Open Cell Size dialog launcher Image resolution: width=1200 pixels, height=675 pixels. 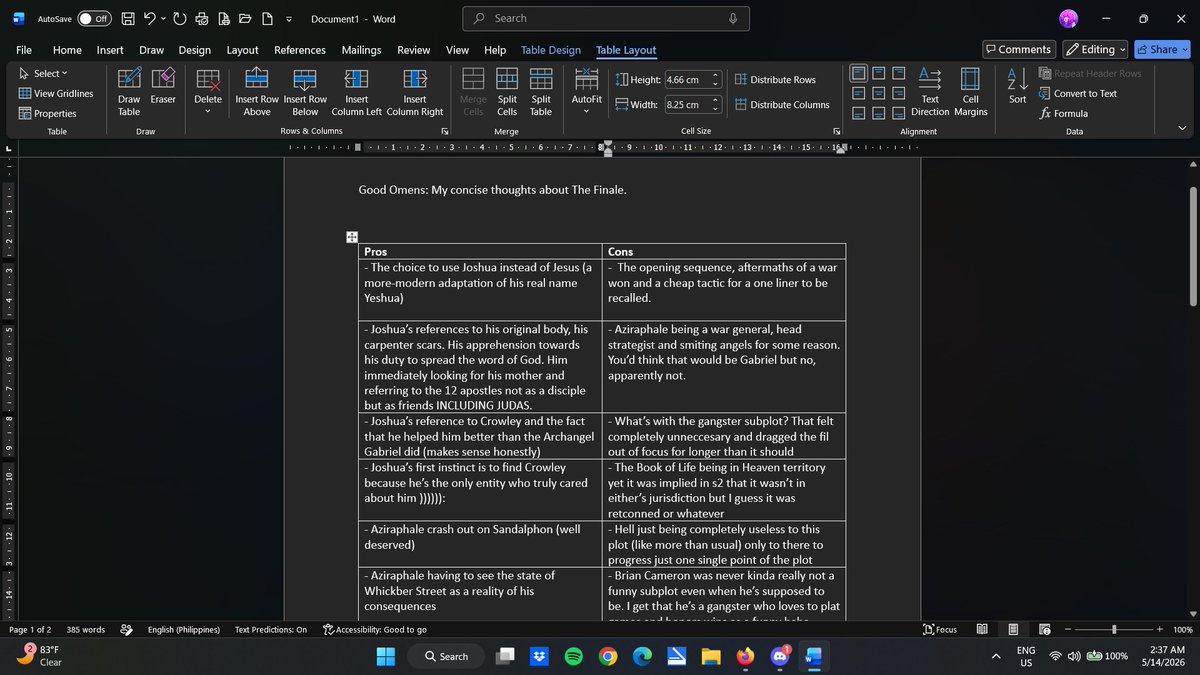(x=837, y=131)
